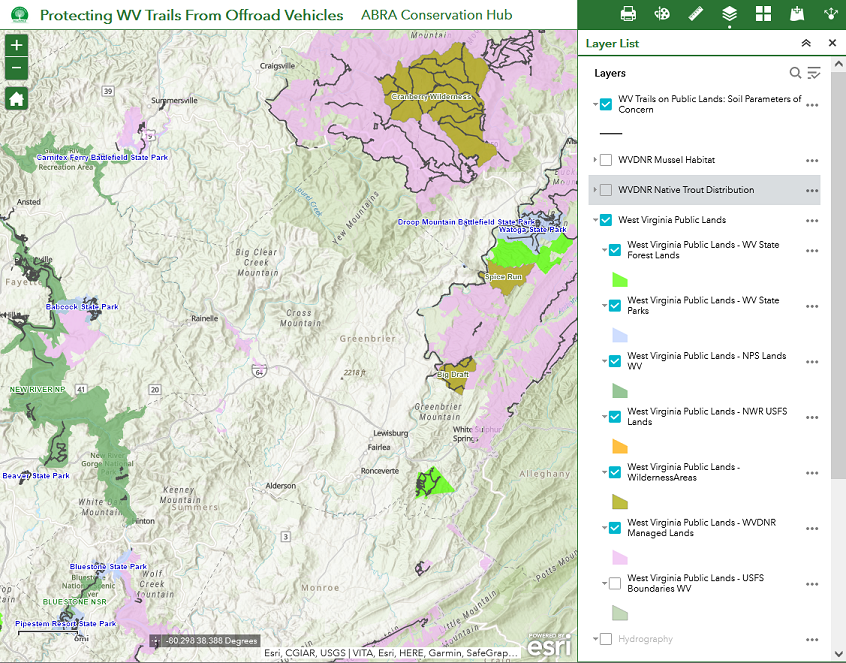The width and height of the screenshot is (846, 663).
Task: Select the Measurement ruler tool
Action: click(x=696, y=14)
